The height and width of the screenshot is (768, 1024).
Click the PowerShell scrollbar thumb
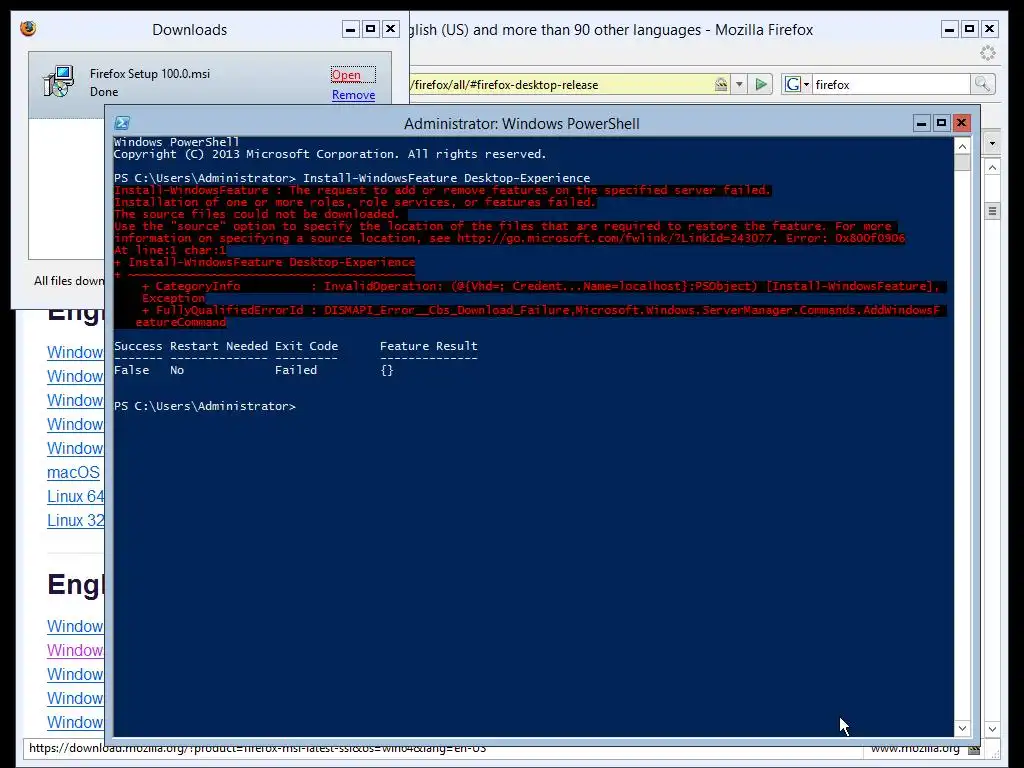coord(962,163)
